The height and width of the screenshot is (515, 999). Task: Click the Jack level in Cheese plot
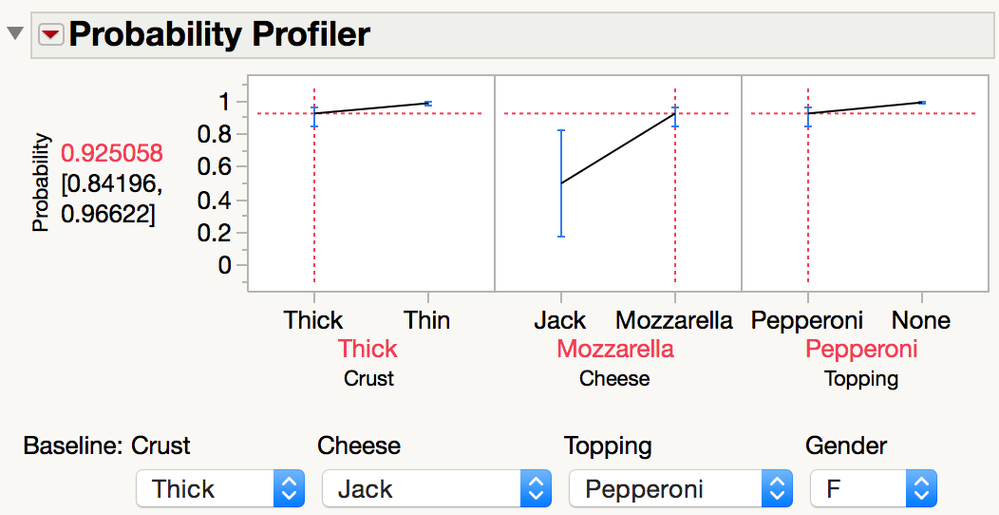tap(560, 320)
